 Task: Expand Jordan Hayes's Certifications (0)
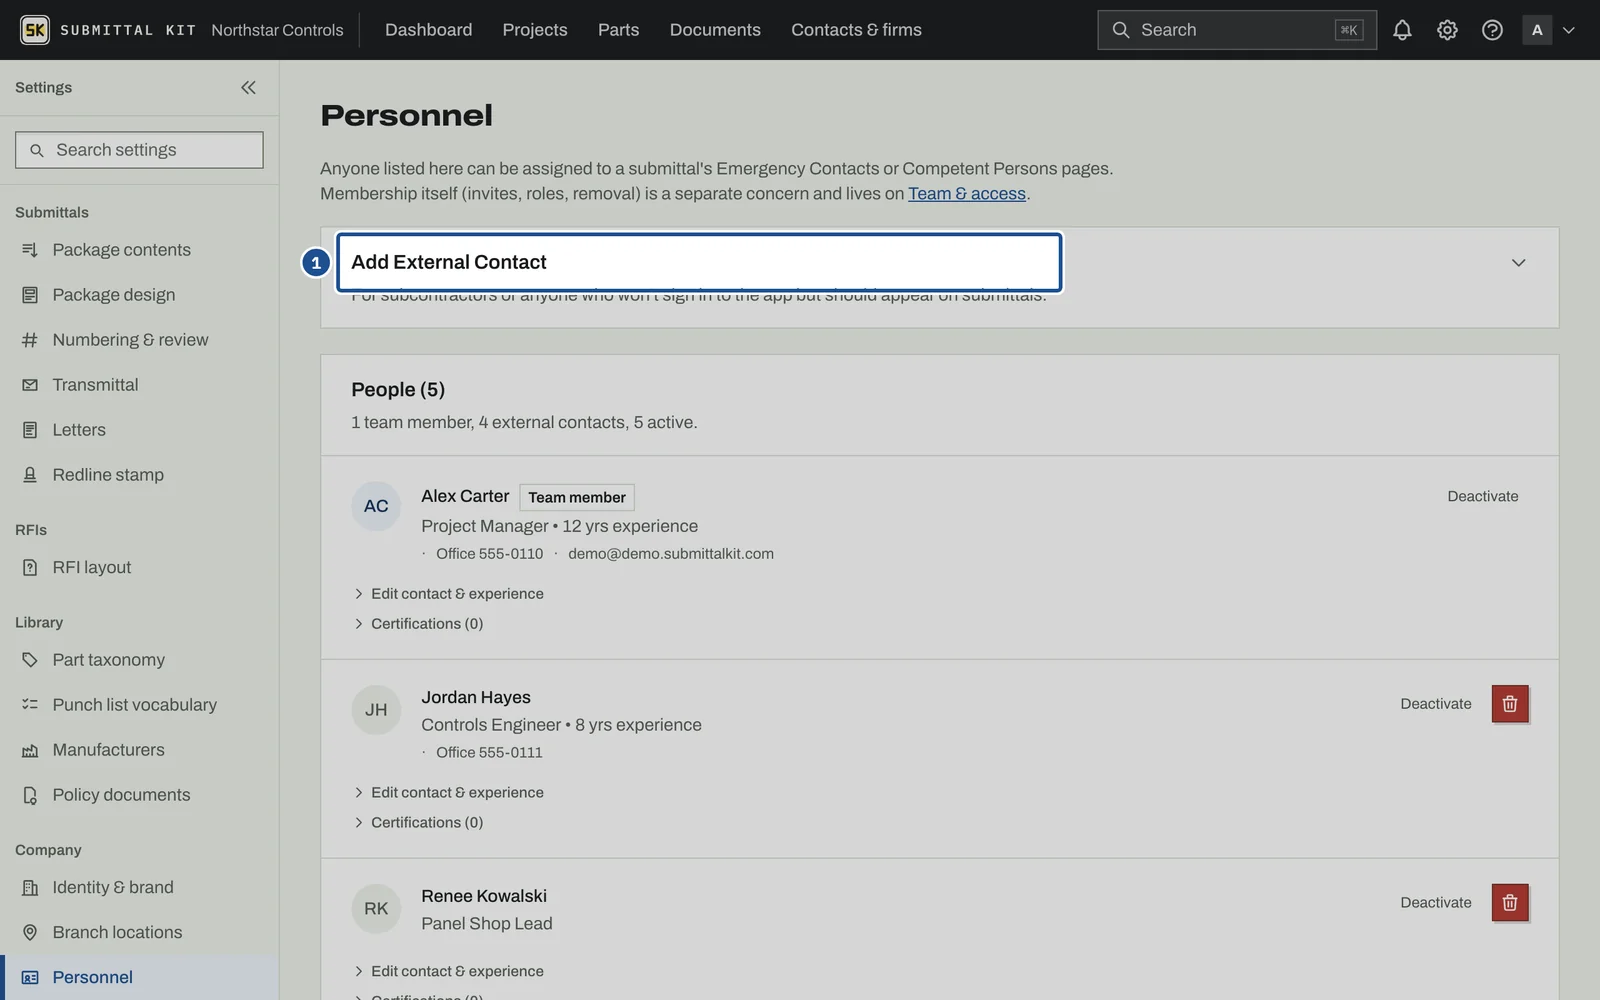point(418,823)
